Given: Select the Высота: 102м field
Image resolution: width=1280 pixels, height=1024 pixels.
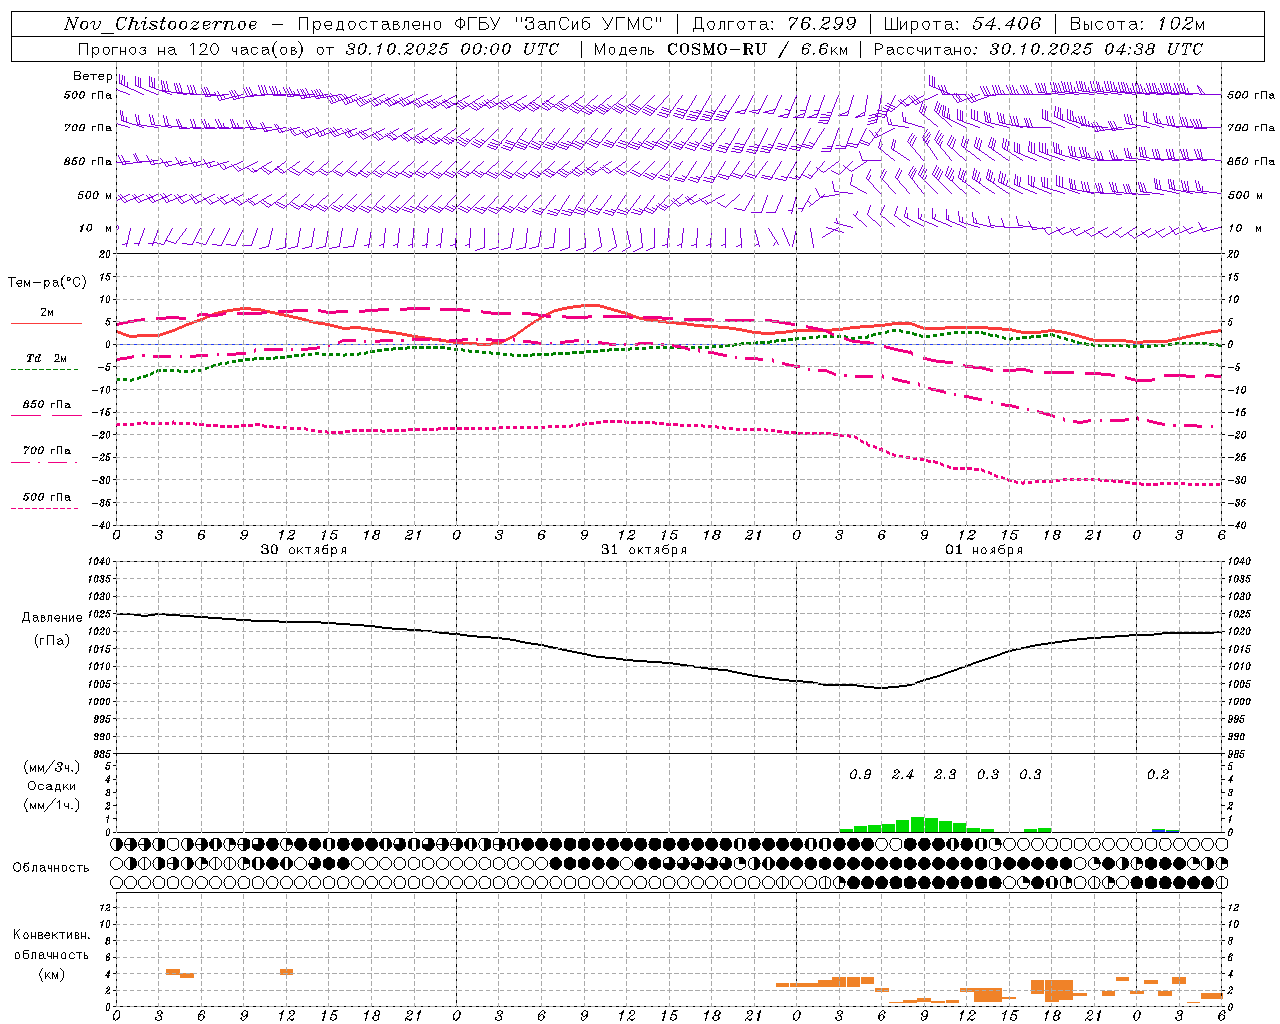Looking at the screenshot, I should [1137, 24].
